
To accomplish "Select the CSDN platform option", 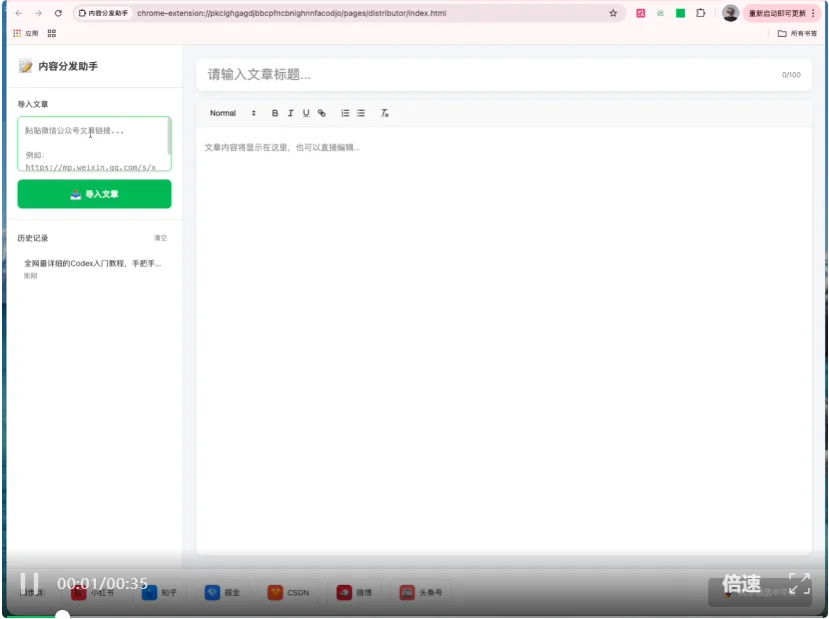I will pos(289,592).
